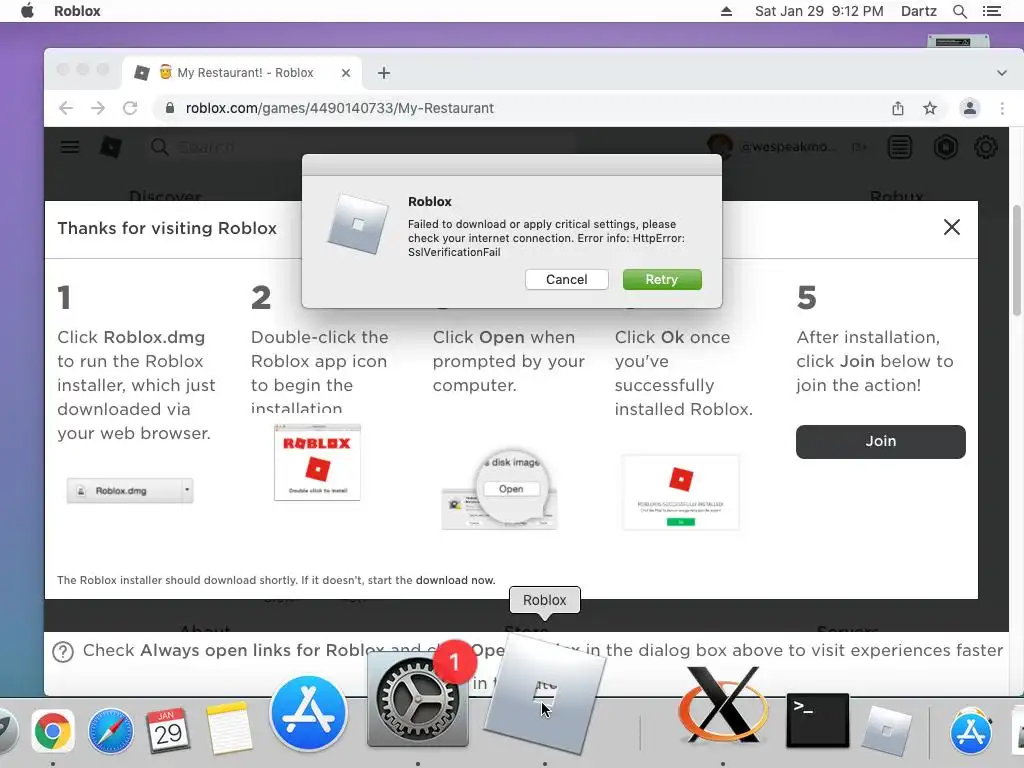
Task: Open the Roblox menu in menu bar
Action: click(x=77, y=11)
